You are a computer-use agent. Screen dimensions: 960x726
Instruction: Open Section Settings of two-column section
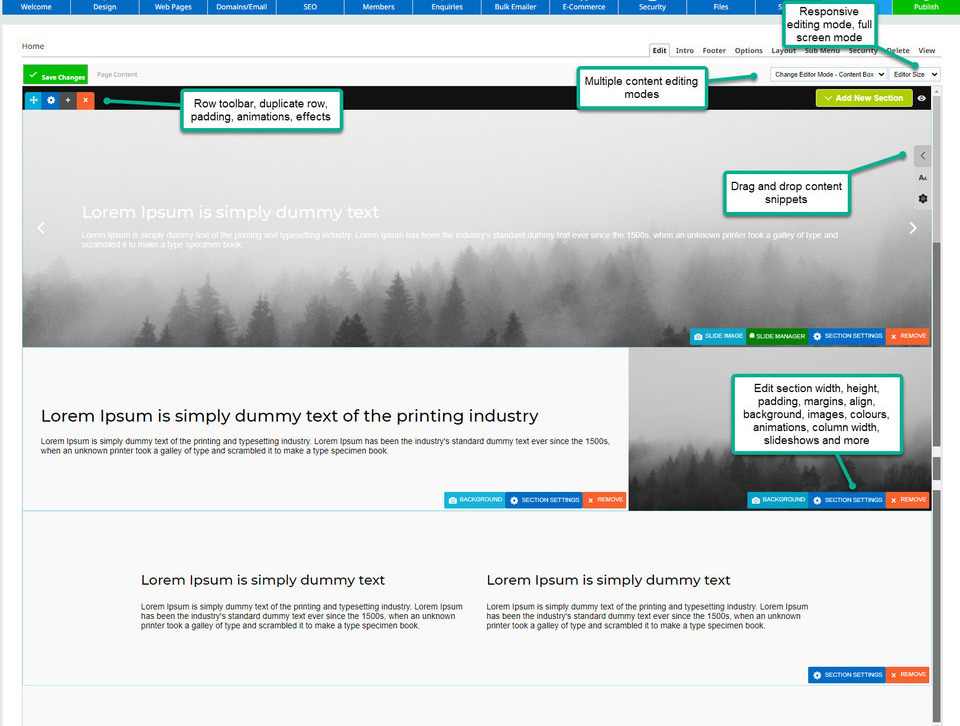tap(847, 675)
